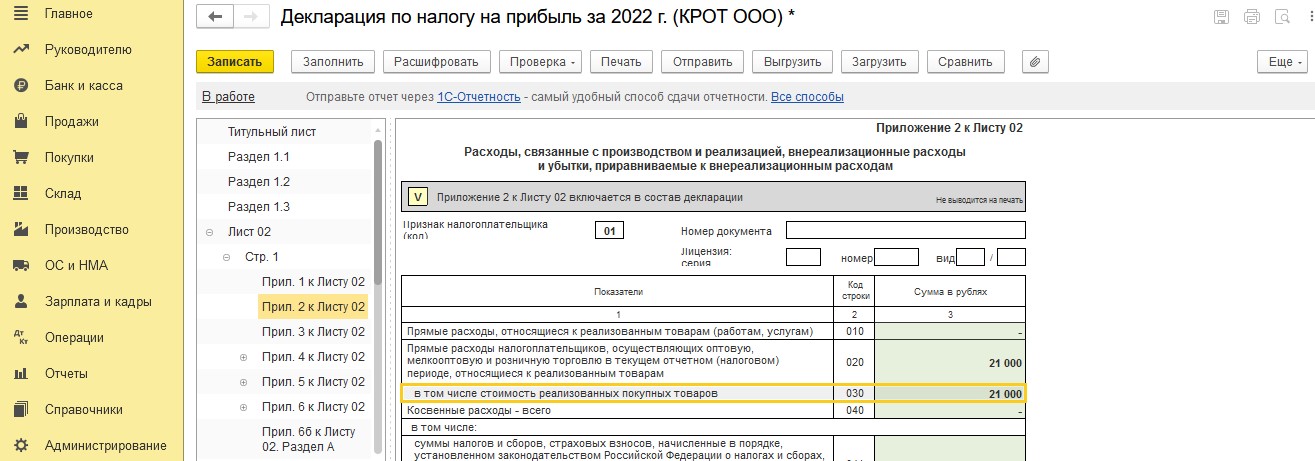Image resolution: width=1315 pixels, height=461 pixels.
Task: Click the ОС и НМА truck icon
Action: (x=20, y=265)
